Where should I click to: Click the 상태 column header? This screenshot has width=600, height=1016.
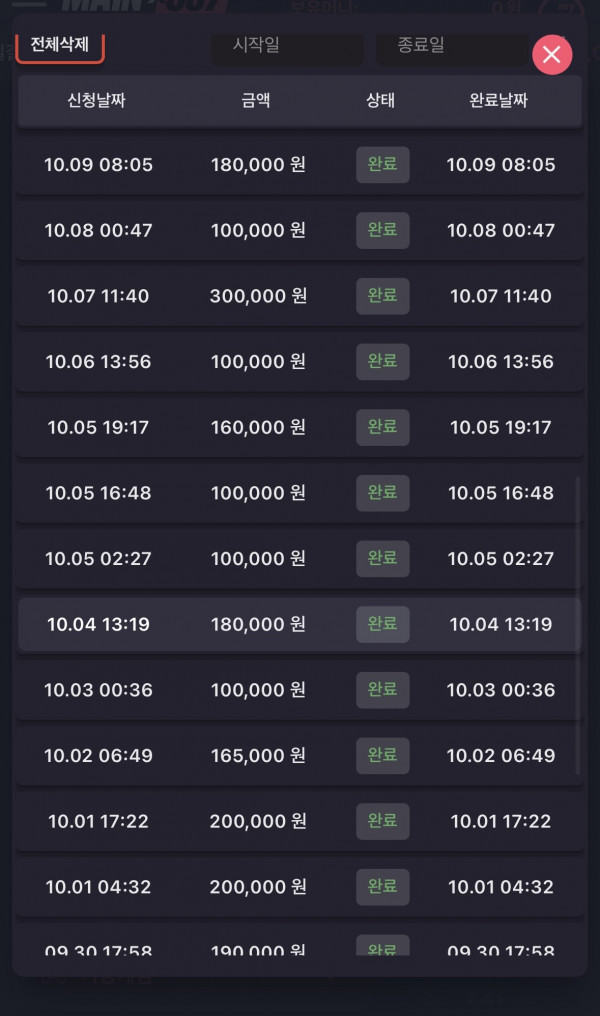381,100
